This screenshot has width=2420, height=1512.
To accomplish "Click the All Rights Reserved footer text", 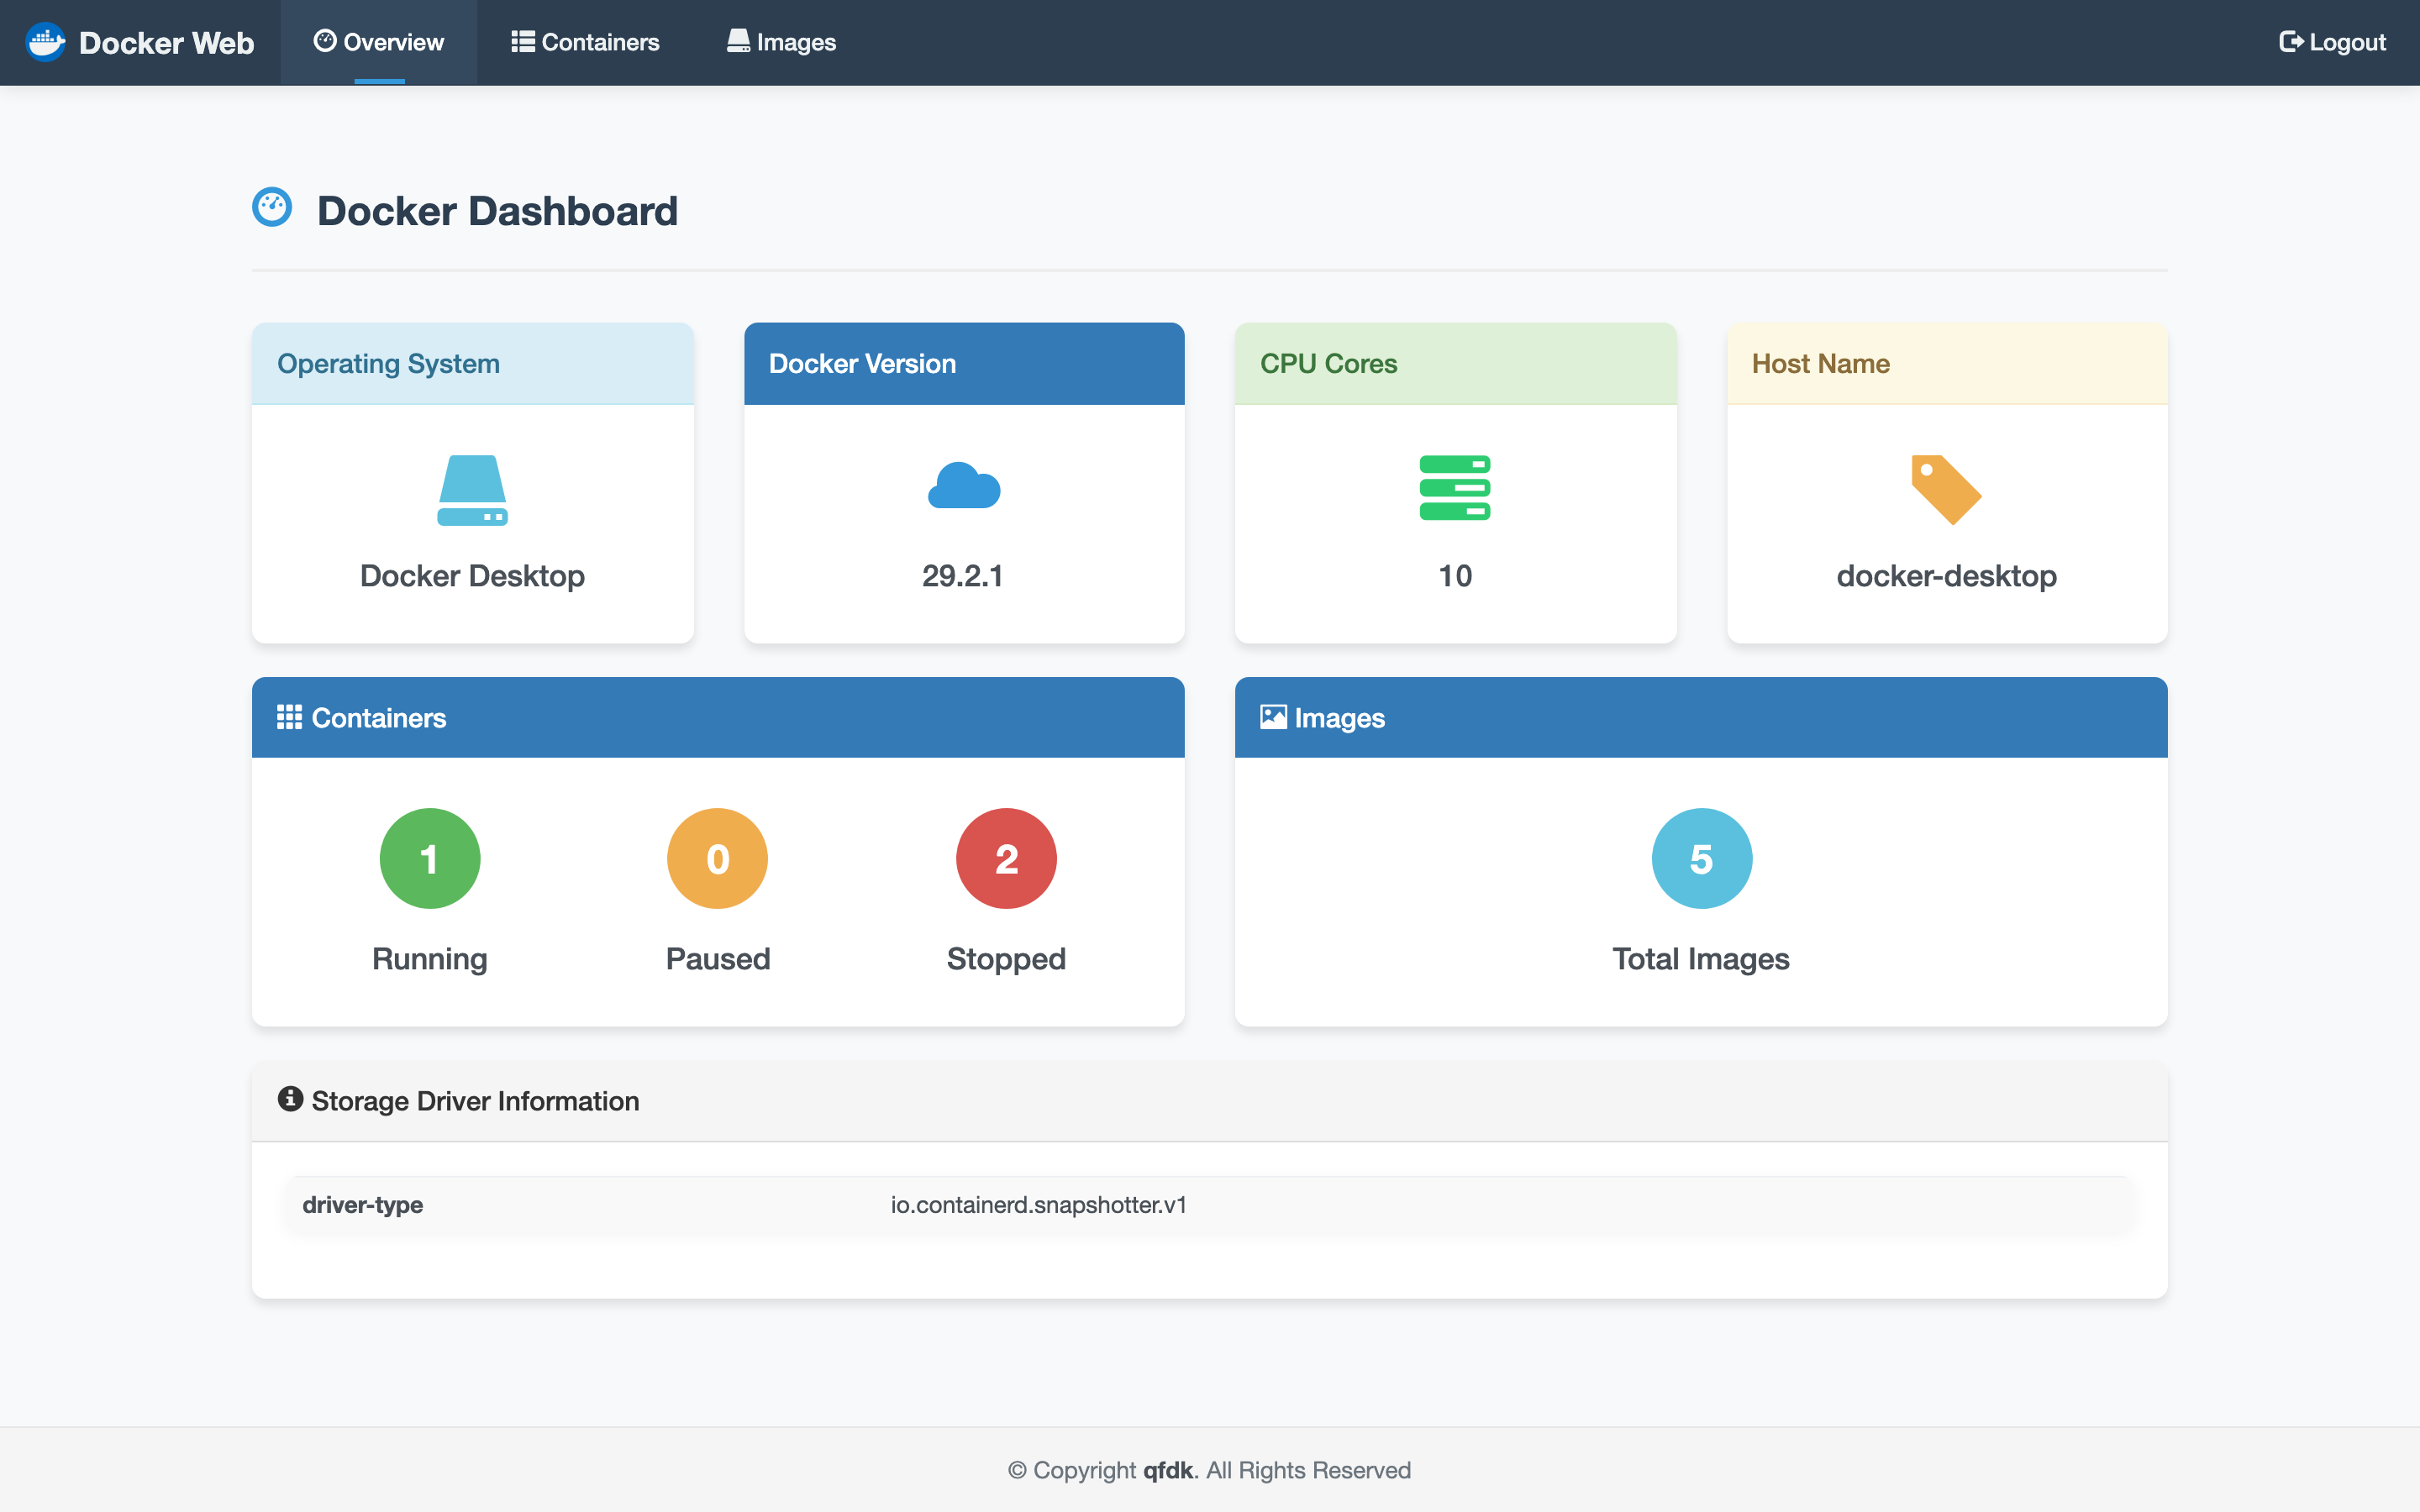I will tap(1309, 1470).
